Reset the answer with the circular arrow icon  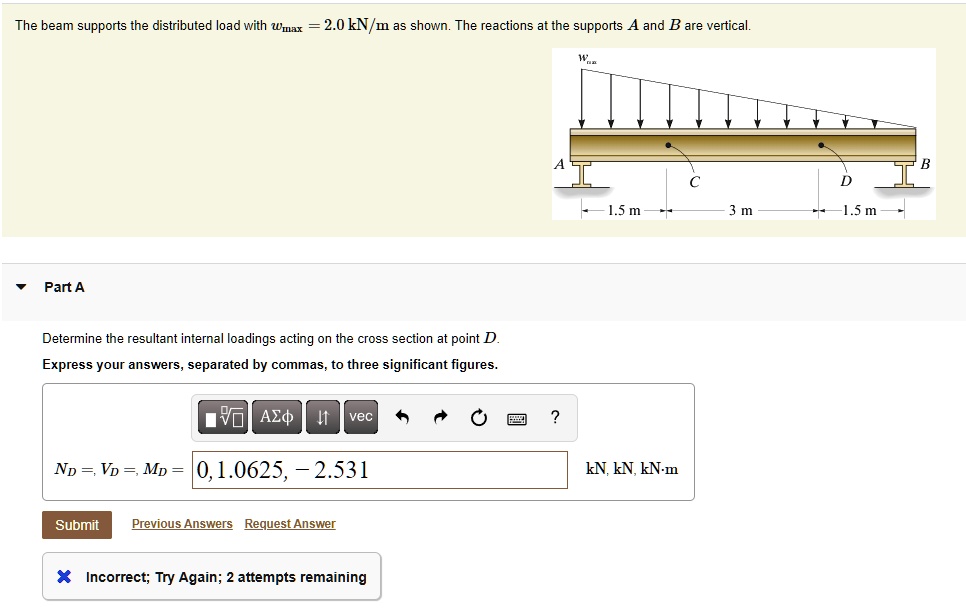478,417
